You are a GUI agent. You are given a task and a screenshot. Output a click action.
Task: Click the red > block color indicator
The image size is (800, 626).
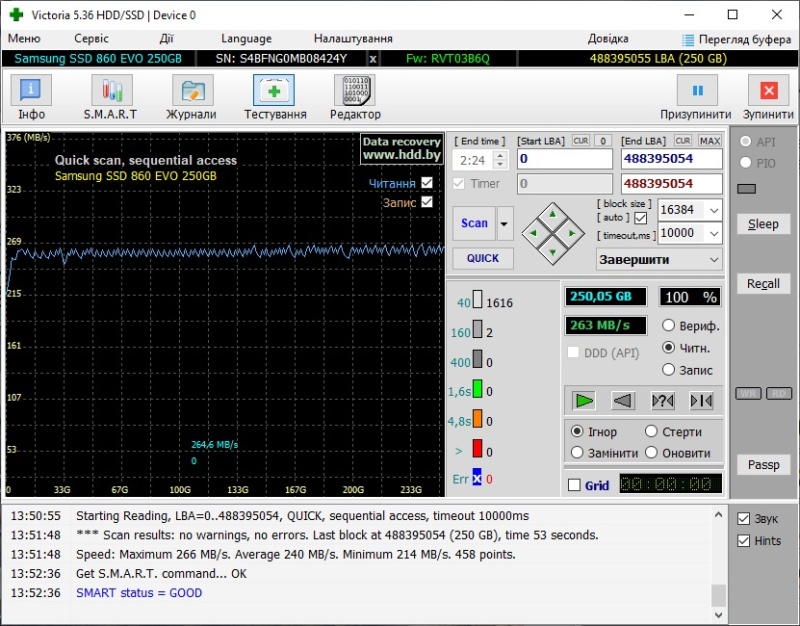pyautogui.click(x=478, y=448)
